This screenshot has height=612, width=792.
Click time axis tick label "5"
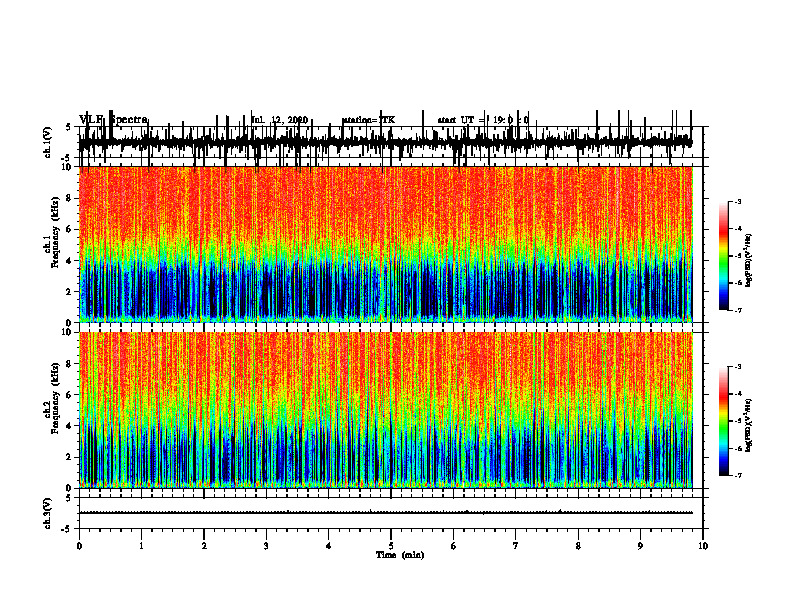391,546
